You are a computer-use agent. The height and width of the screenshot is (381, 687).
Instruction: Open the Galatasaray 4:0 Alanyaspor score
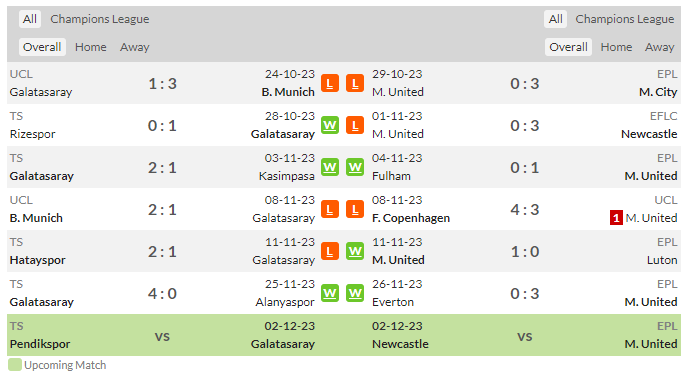tap(162, 294)
